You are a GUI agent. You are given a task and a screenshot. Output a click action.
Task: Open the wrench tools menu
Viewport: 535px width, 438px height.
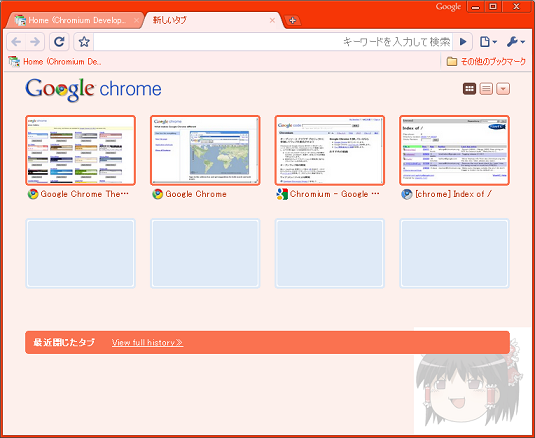pyautogui.click(x=516, y=42)
